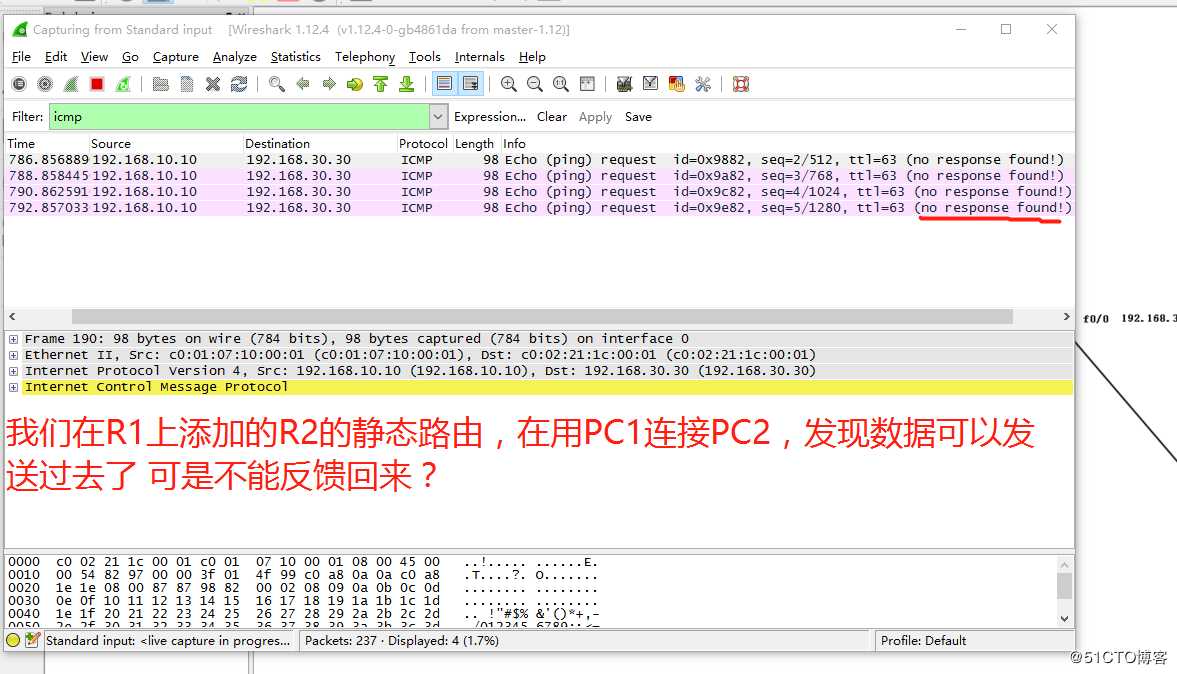Open the File menu
1177x674 pixels.
tap(21, 57)
